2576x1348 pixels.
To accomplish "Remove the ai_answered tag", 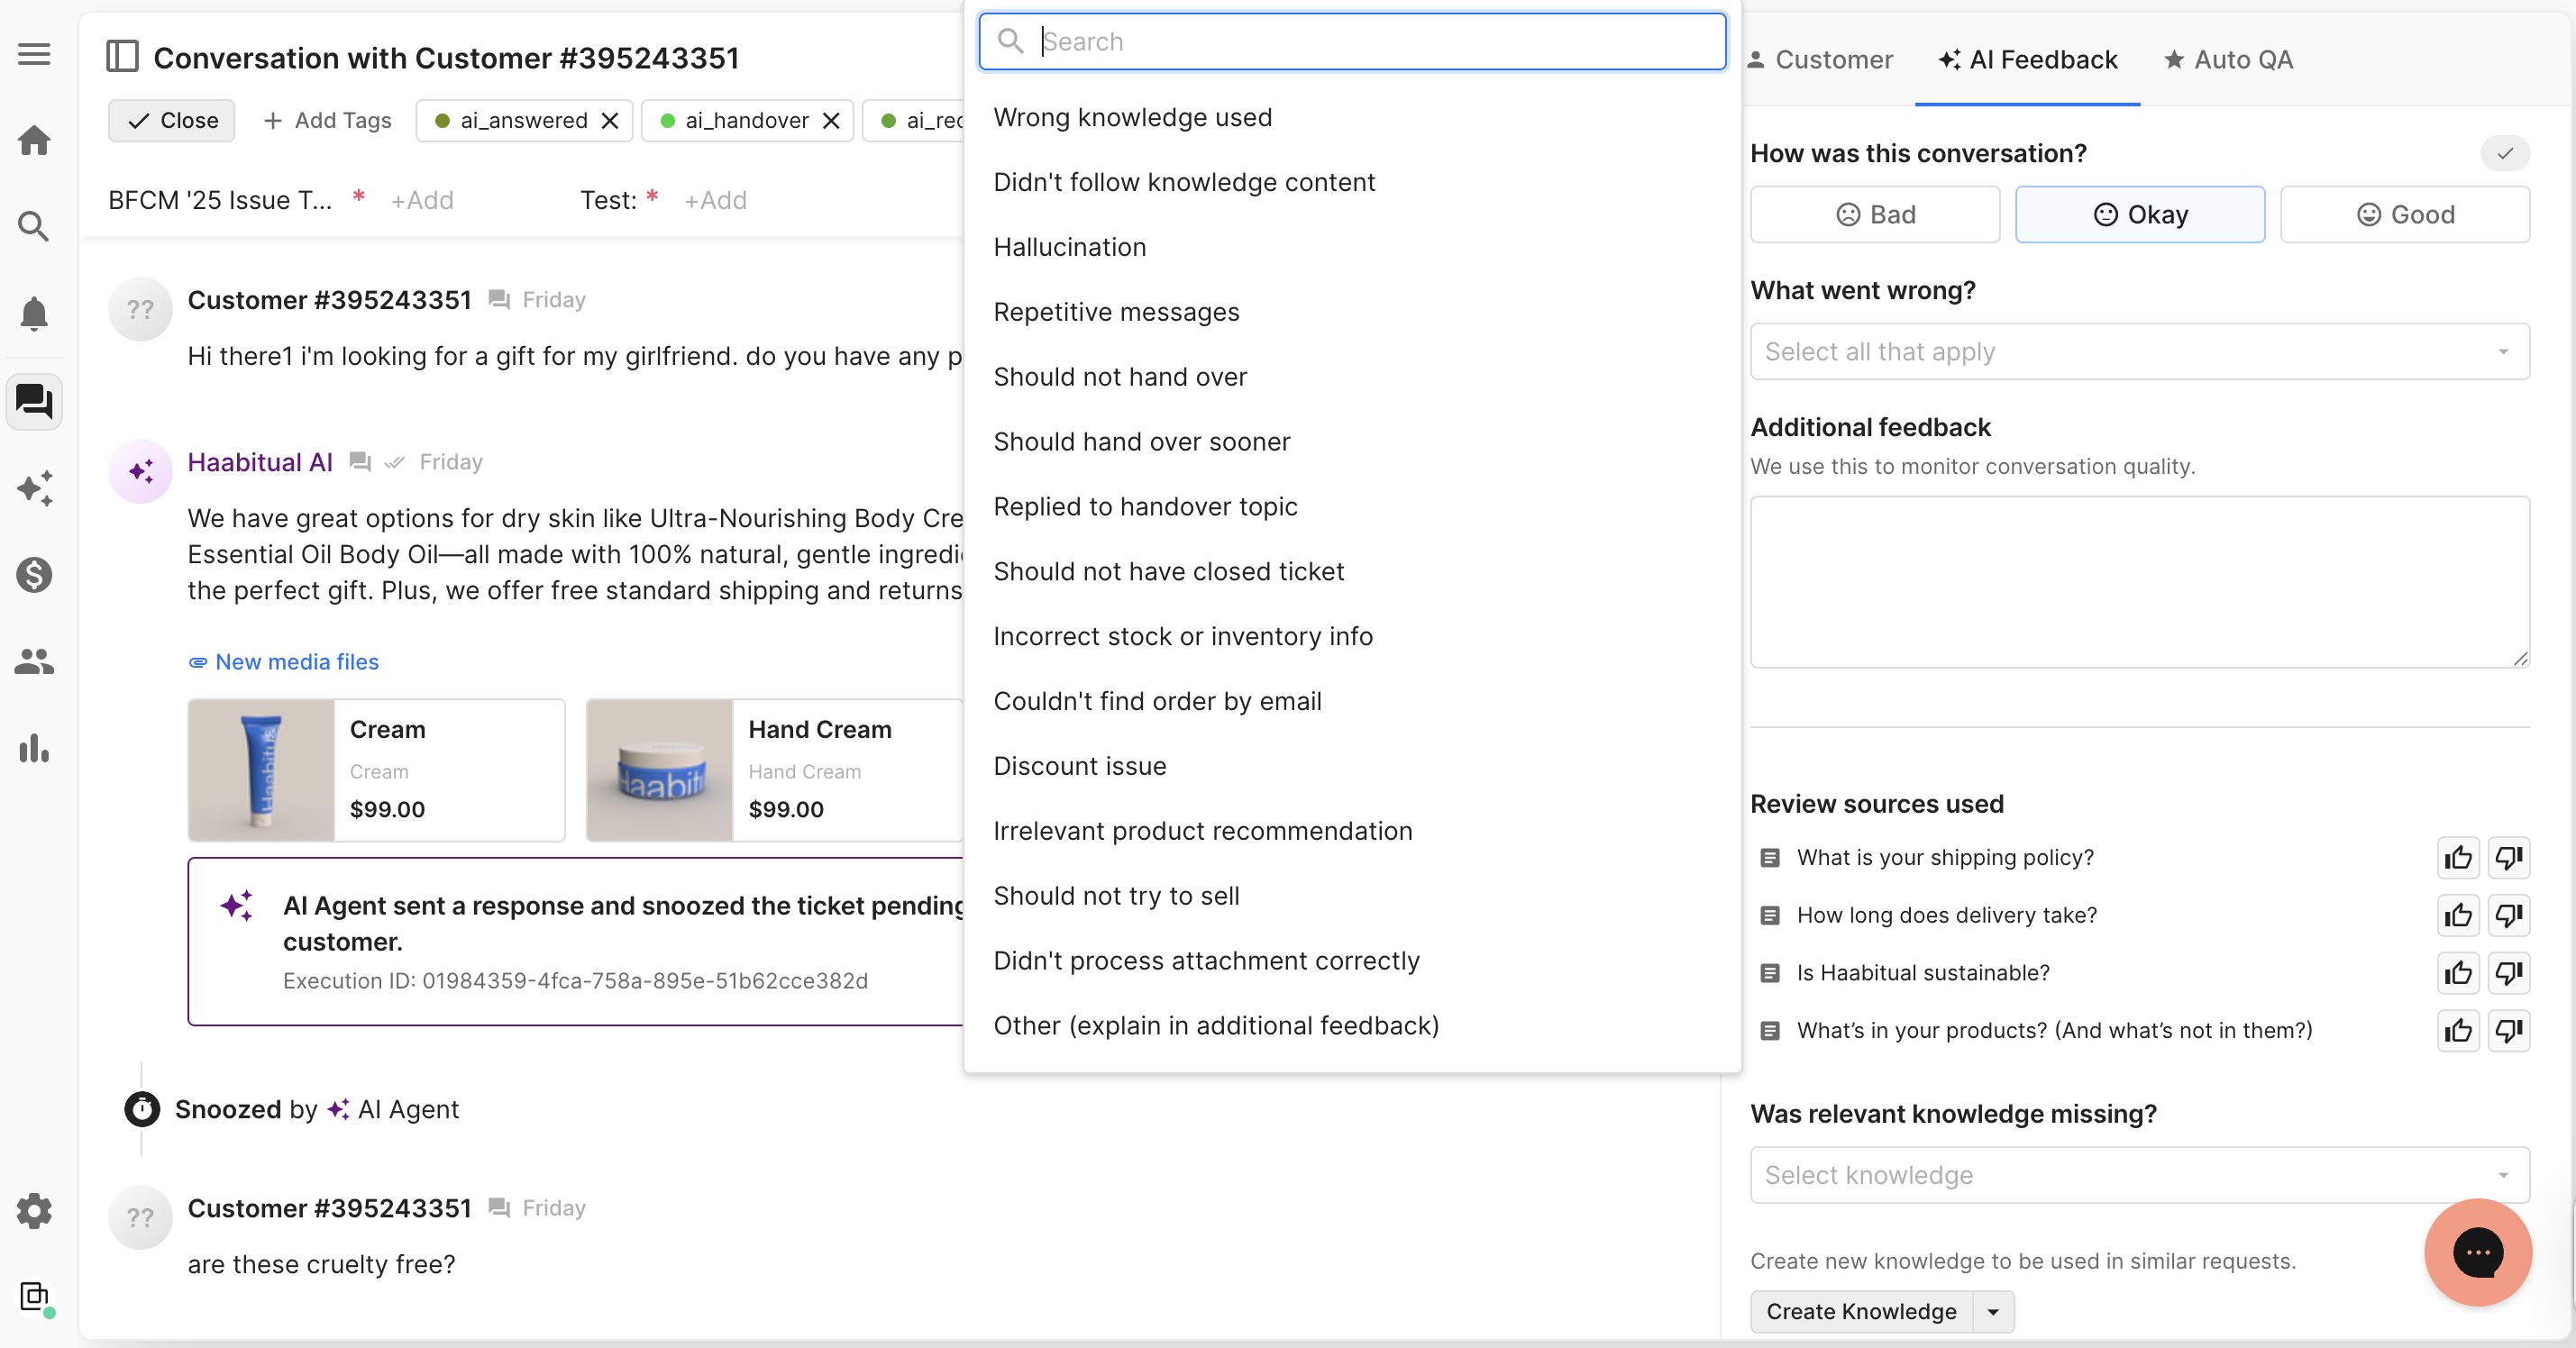I will [609, 121].
